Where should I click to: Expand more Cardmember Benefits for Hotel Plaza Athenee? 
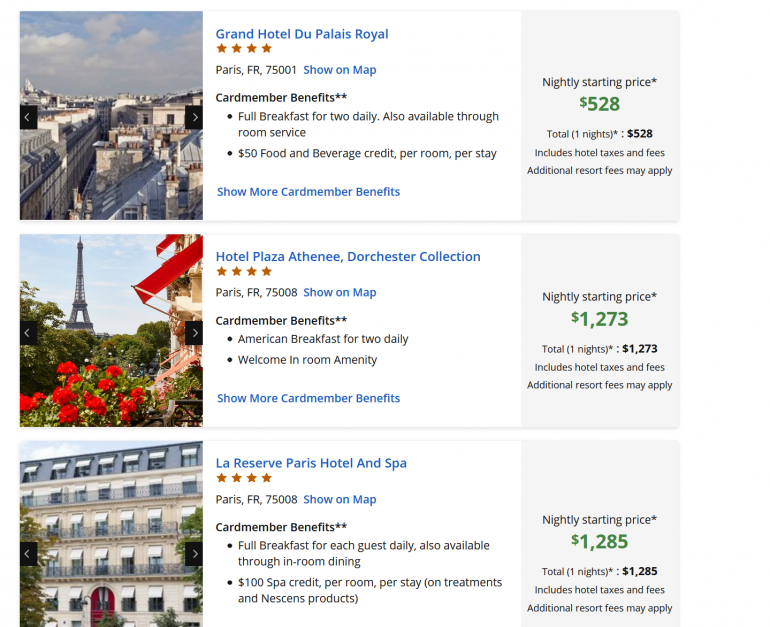click(308, 398)
